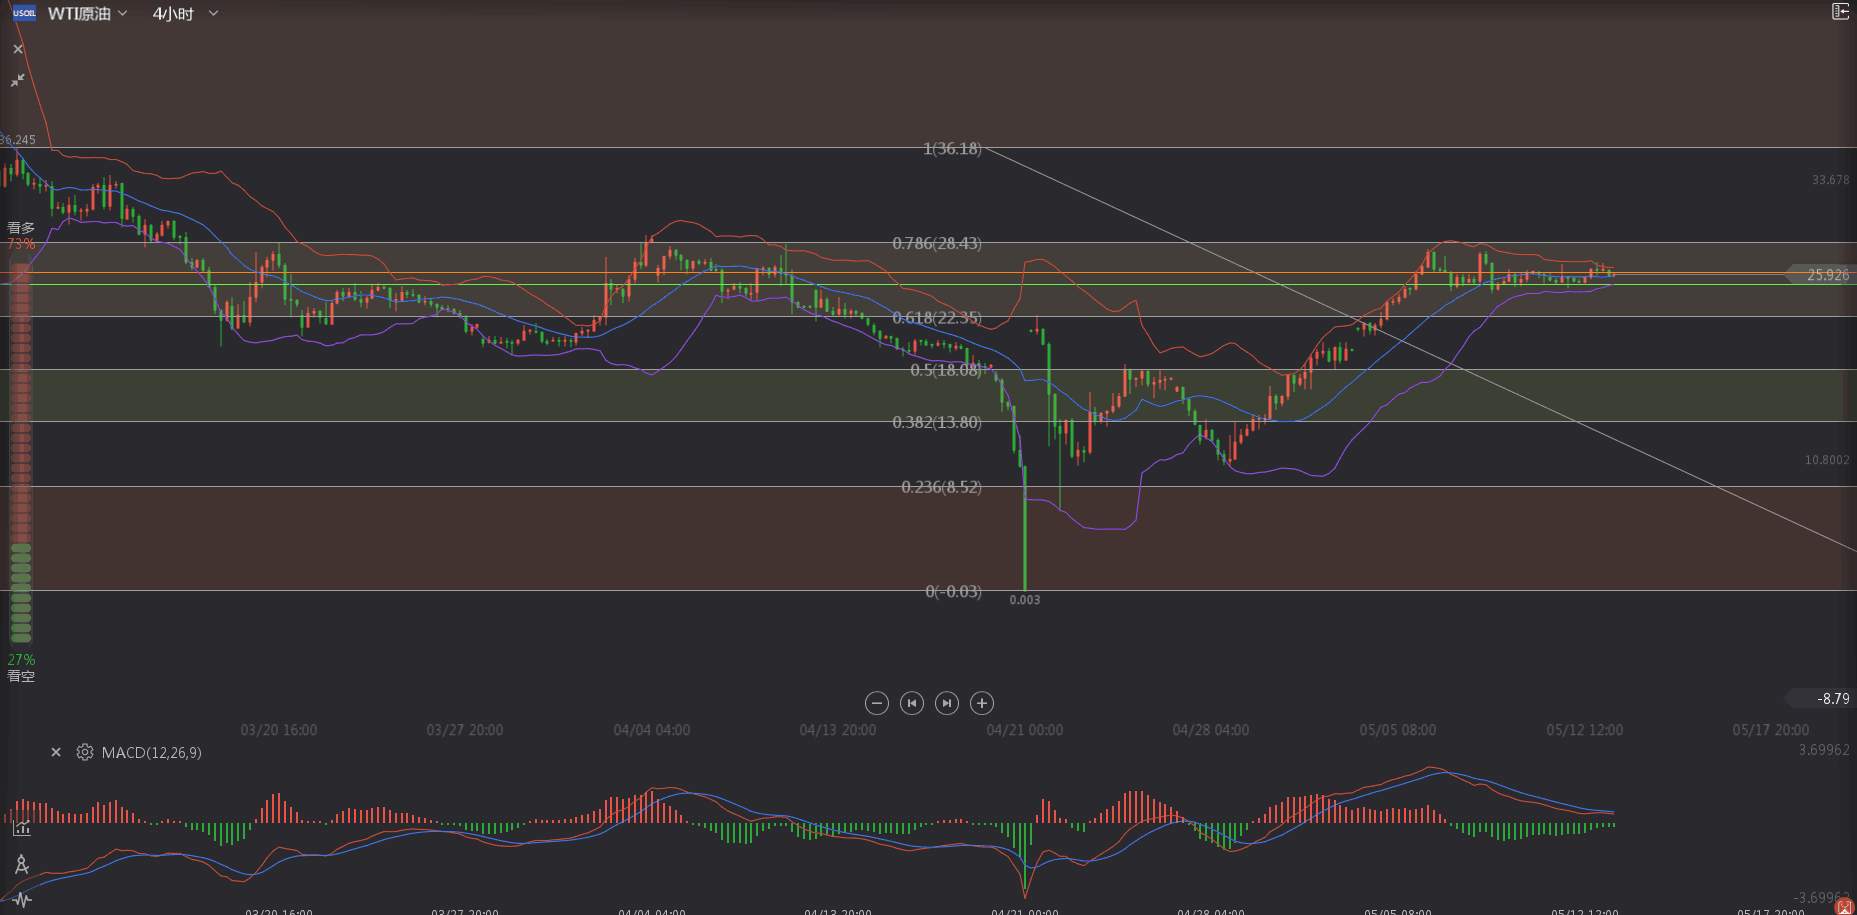
Task: Open MACD indicator settings gear
Action: click(x=85, y=752)
